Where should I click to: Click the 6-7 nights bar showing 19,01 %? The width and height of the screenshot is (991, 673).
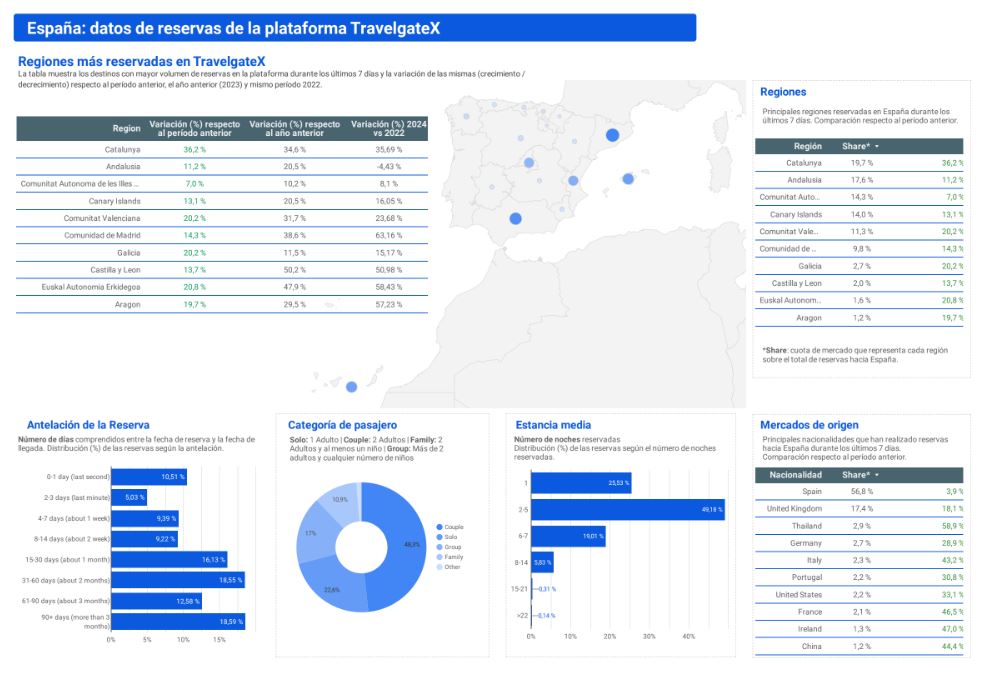(x=569, y=536)
